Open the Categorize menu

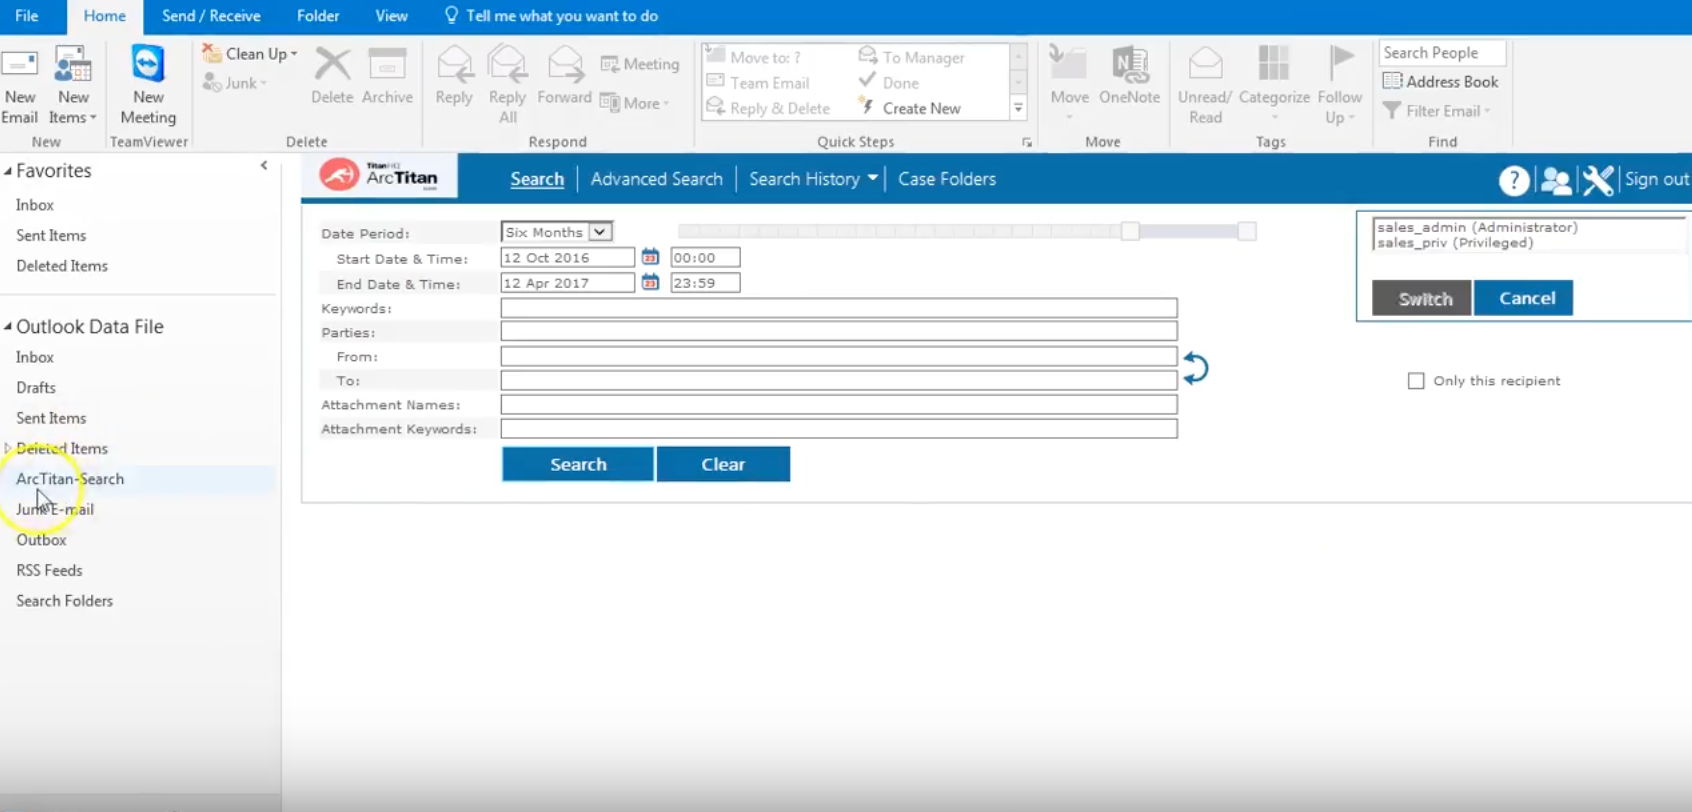tap(1274, 84)
